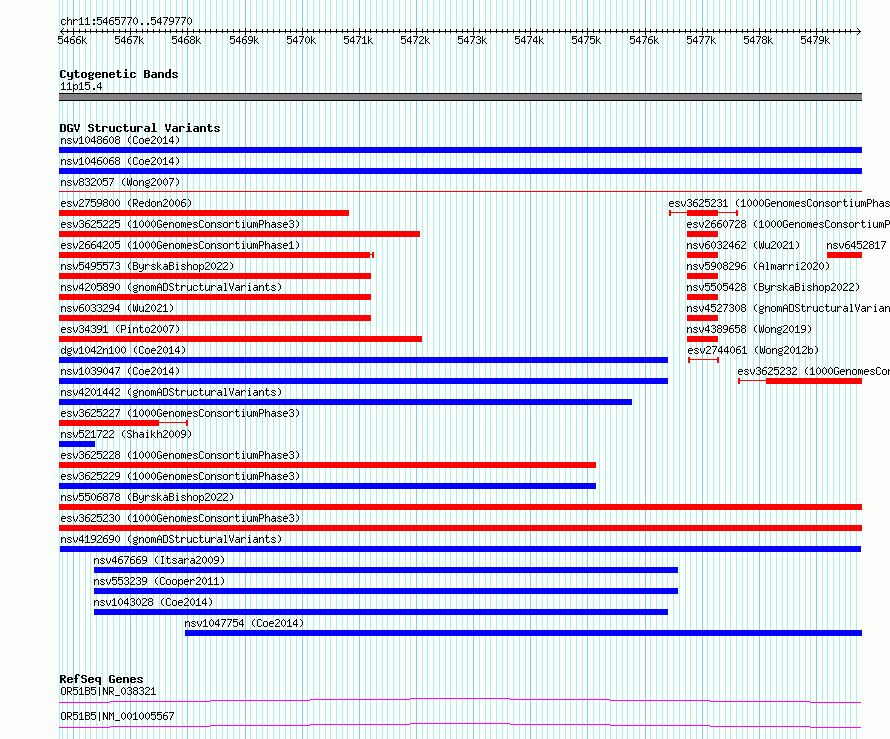The image size is (890, 739).
Task: Click nsv467669 (Itsara2009) variant label
Action: tap(159, 560)
